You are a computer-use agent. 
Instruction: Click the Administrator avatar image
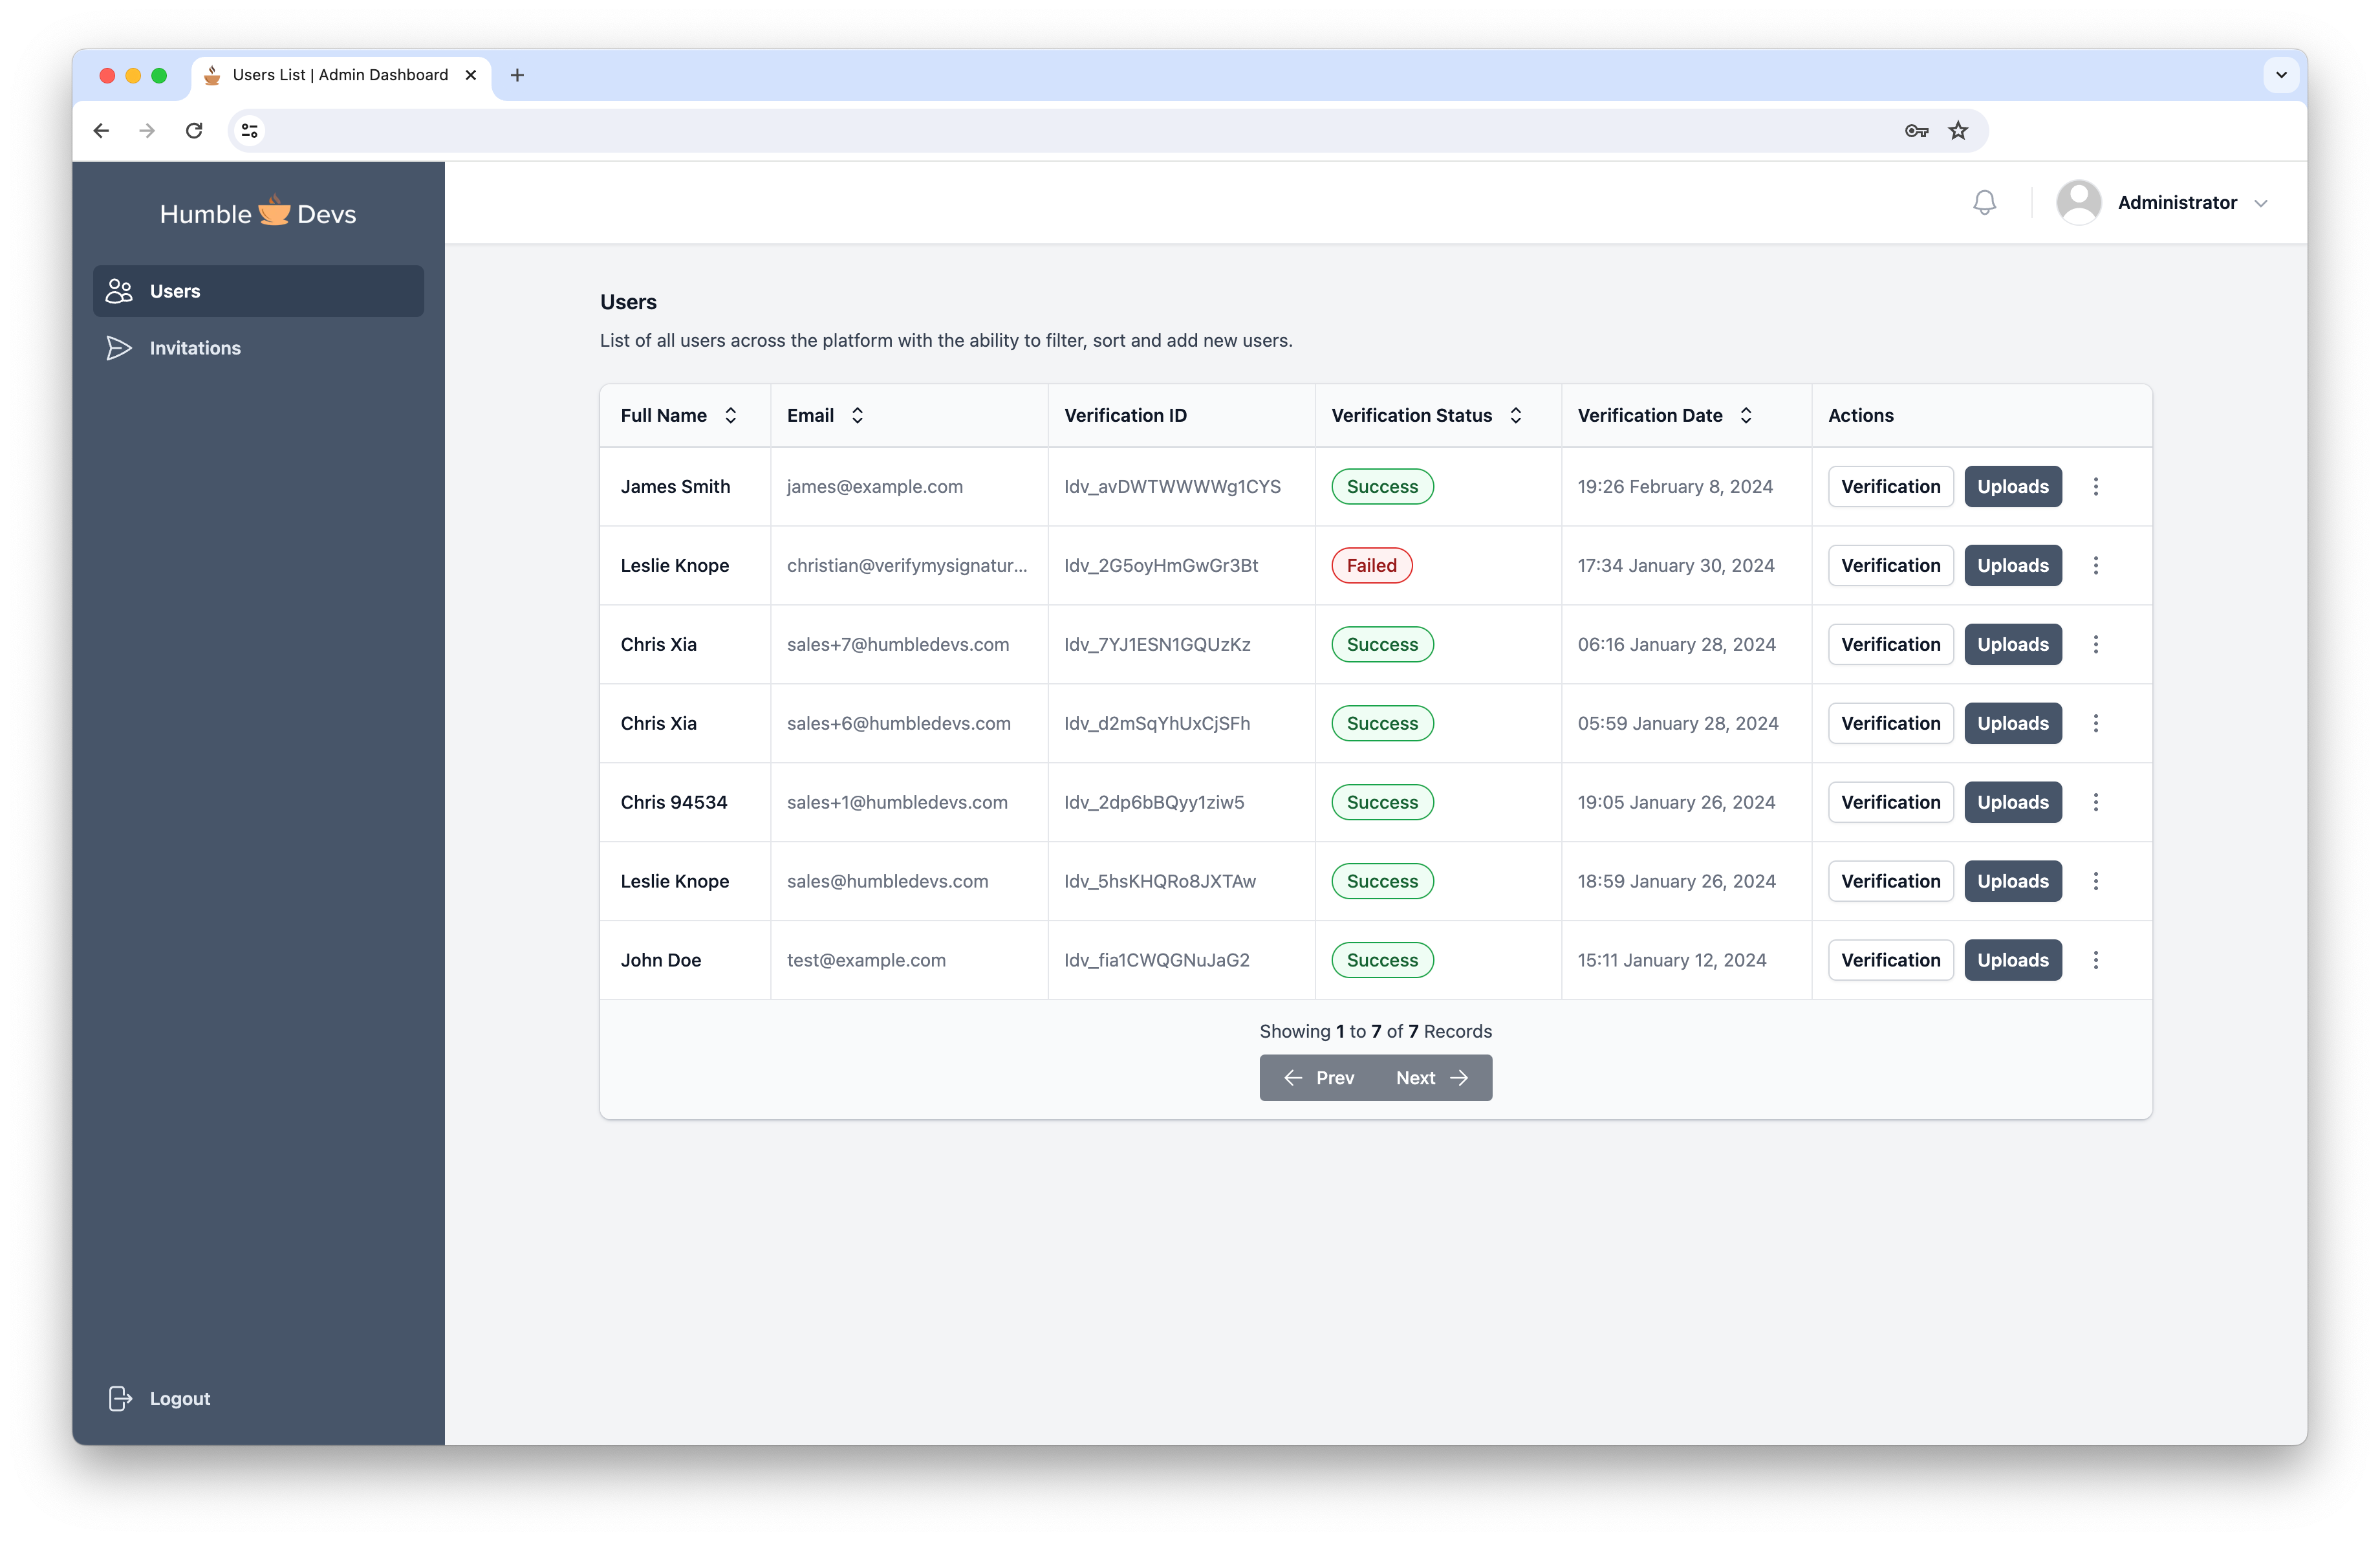[2078, 203]
